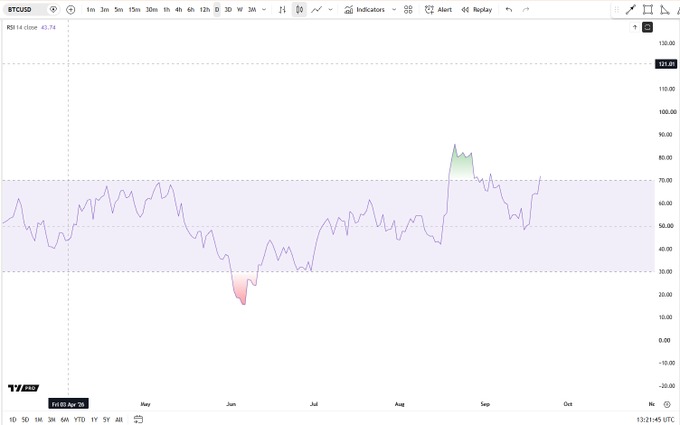Set range to YTD

(x=79, y=419)
